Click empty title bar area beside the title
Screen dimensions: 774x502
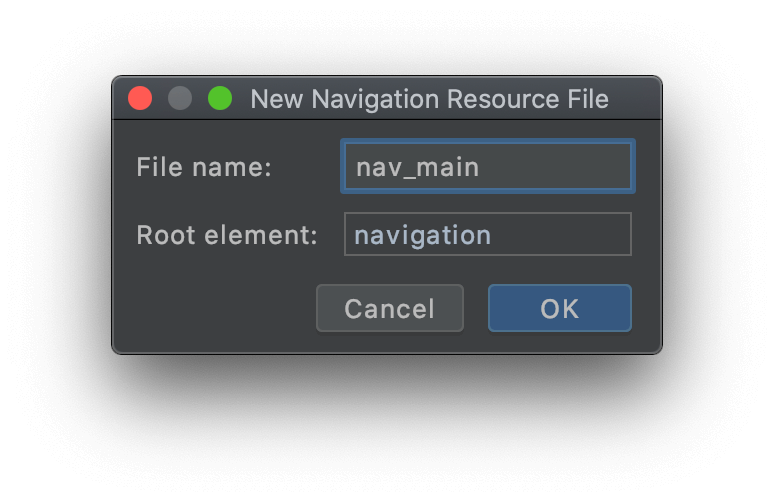click(635, 99)
